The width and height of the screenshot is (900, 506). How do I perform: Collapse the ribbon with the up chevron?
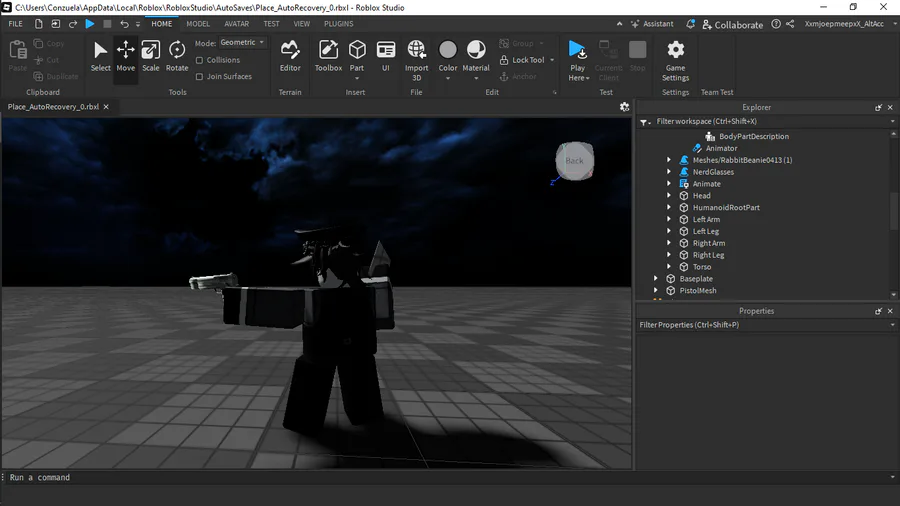pyautogui.click(x=619, y=24)
